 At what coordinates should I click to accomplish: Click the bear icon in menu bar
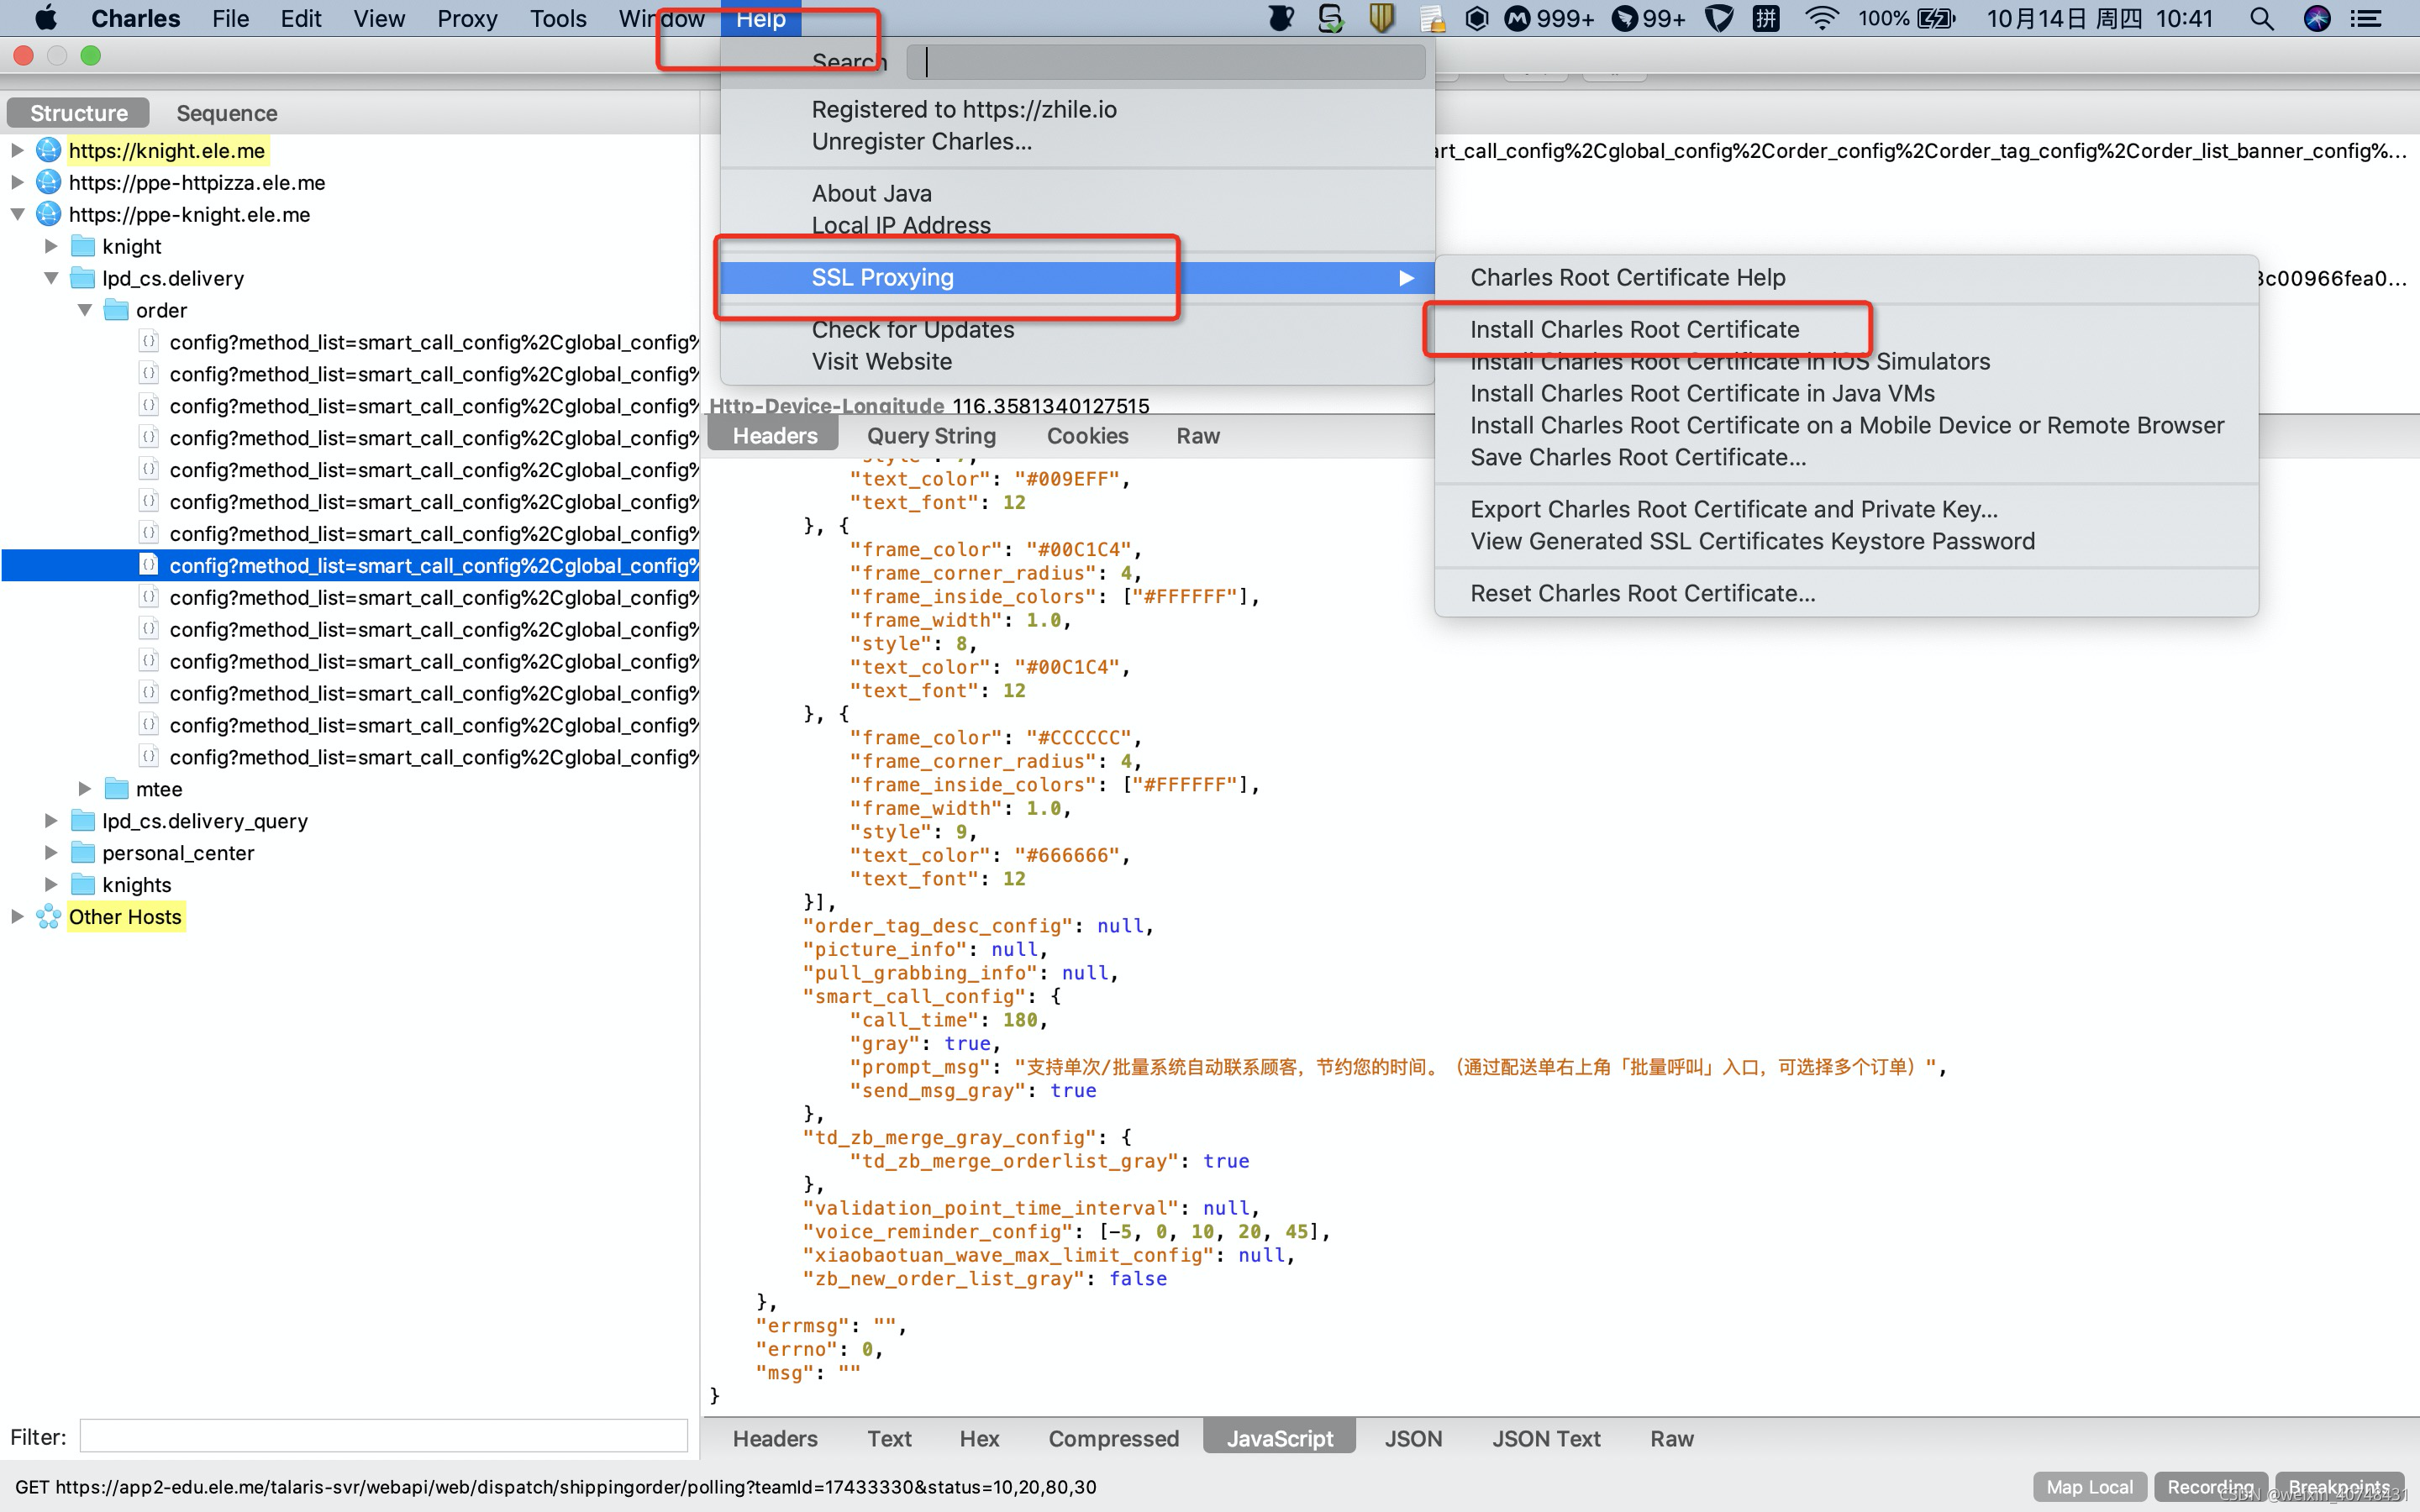click(1281, 18)
